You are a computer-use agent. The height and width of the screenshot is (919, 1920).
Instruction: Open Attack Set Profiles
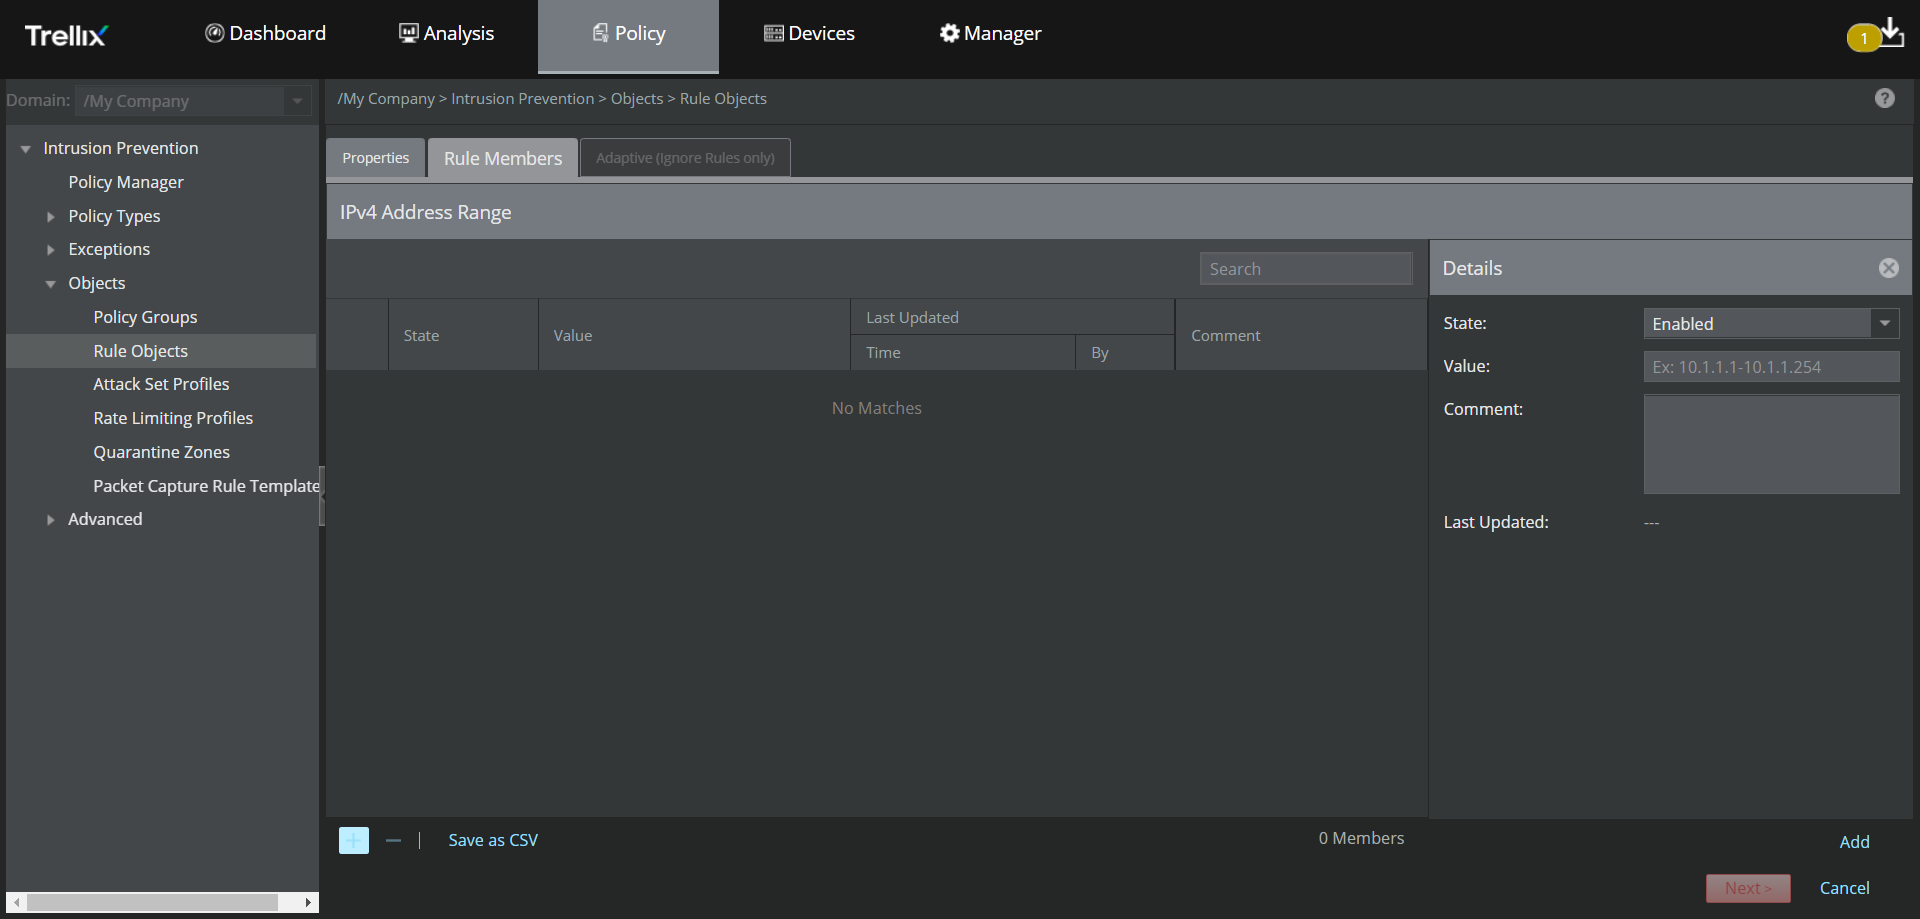161,384
